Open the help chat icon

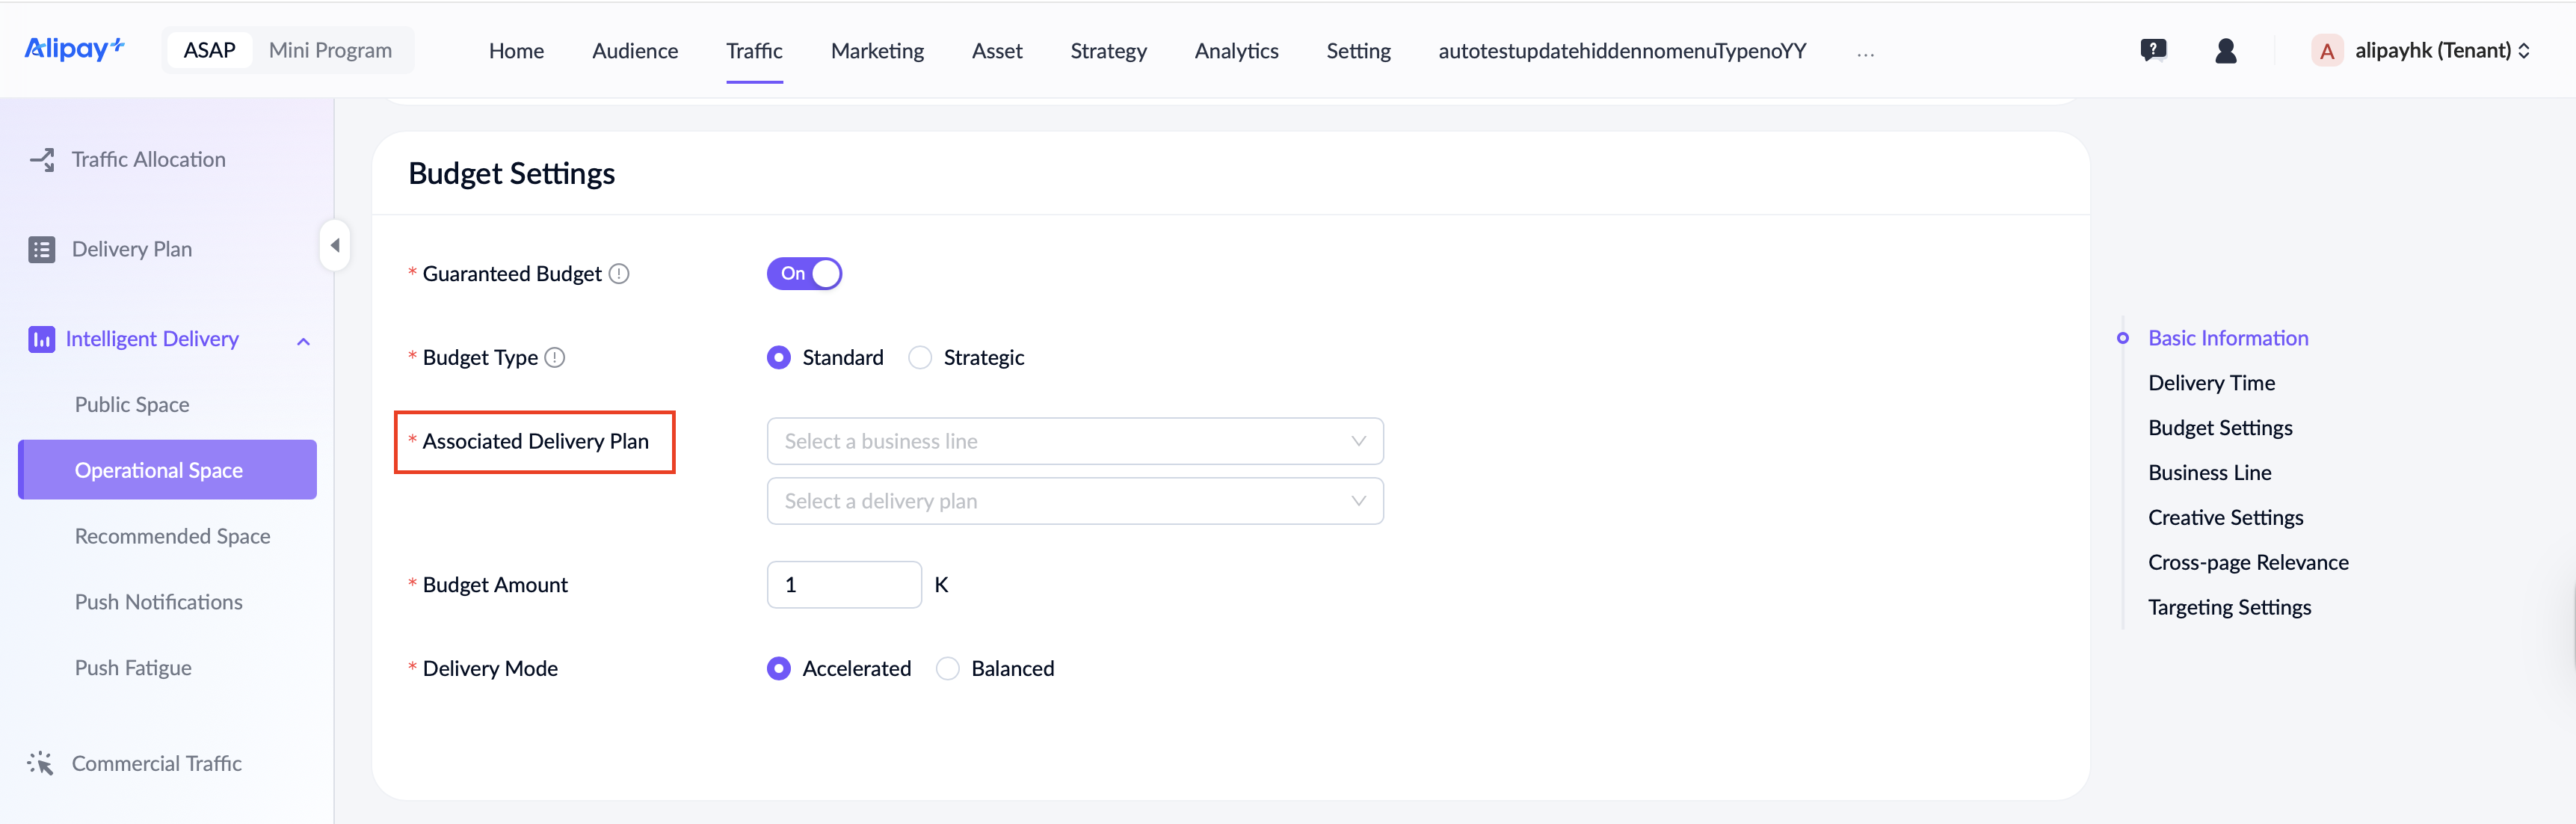point(2152,51)
